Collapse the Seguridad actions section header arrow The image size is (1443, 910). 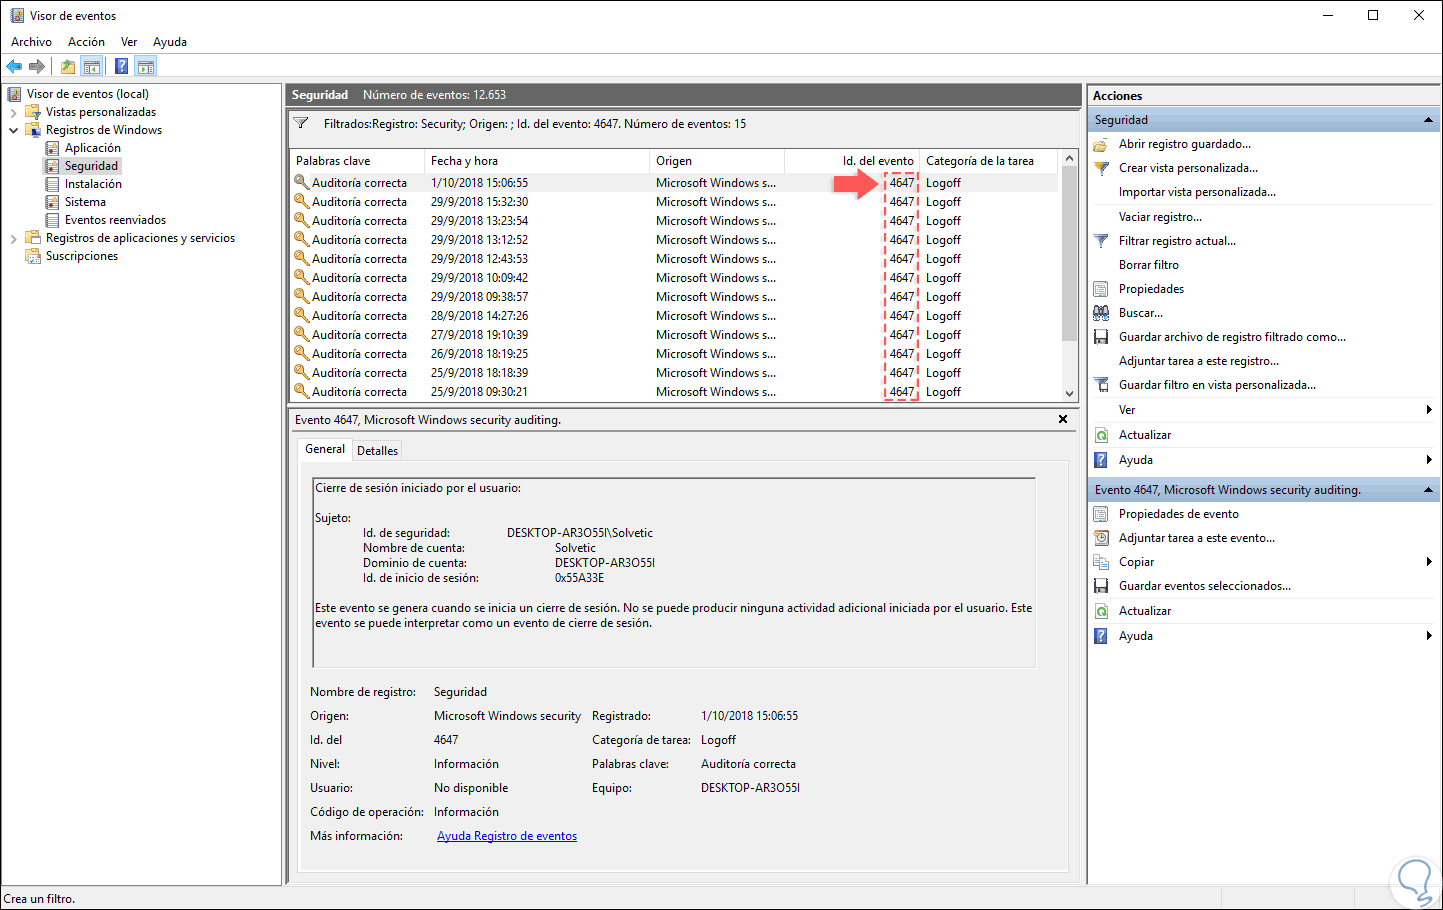click(1428, 120)
